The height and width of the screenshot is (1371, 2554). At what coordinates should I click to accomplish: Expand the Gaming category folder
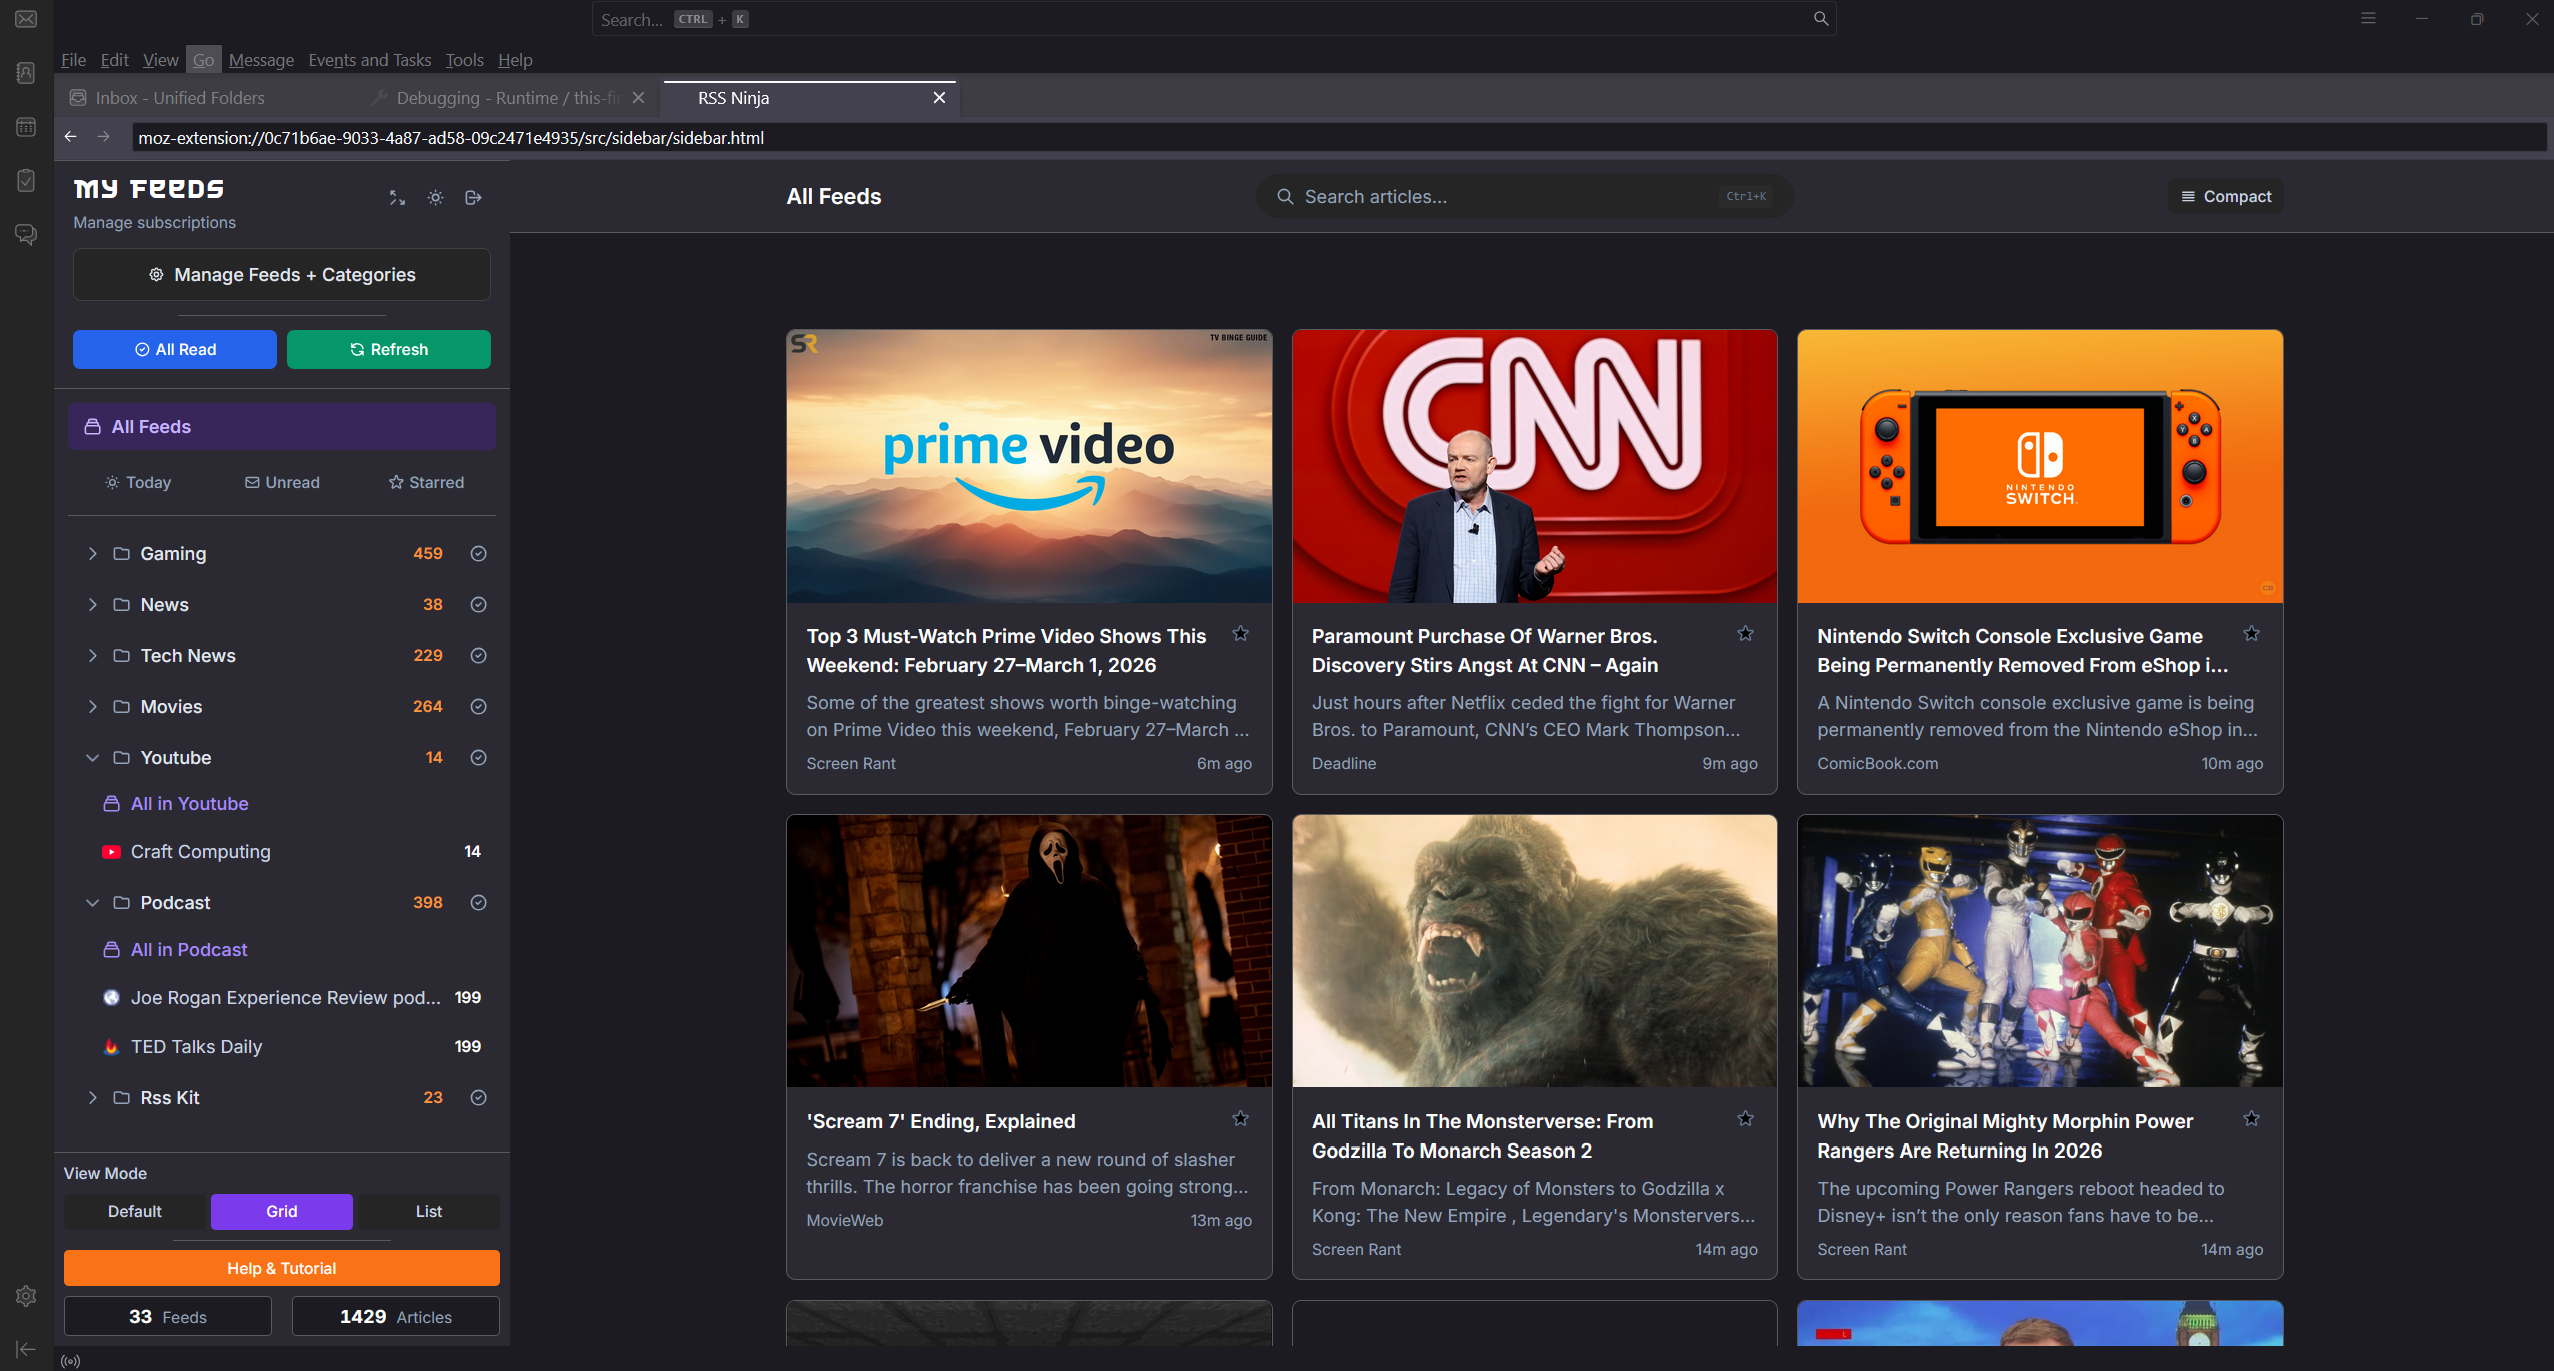[x=92, y=554]
